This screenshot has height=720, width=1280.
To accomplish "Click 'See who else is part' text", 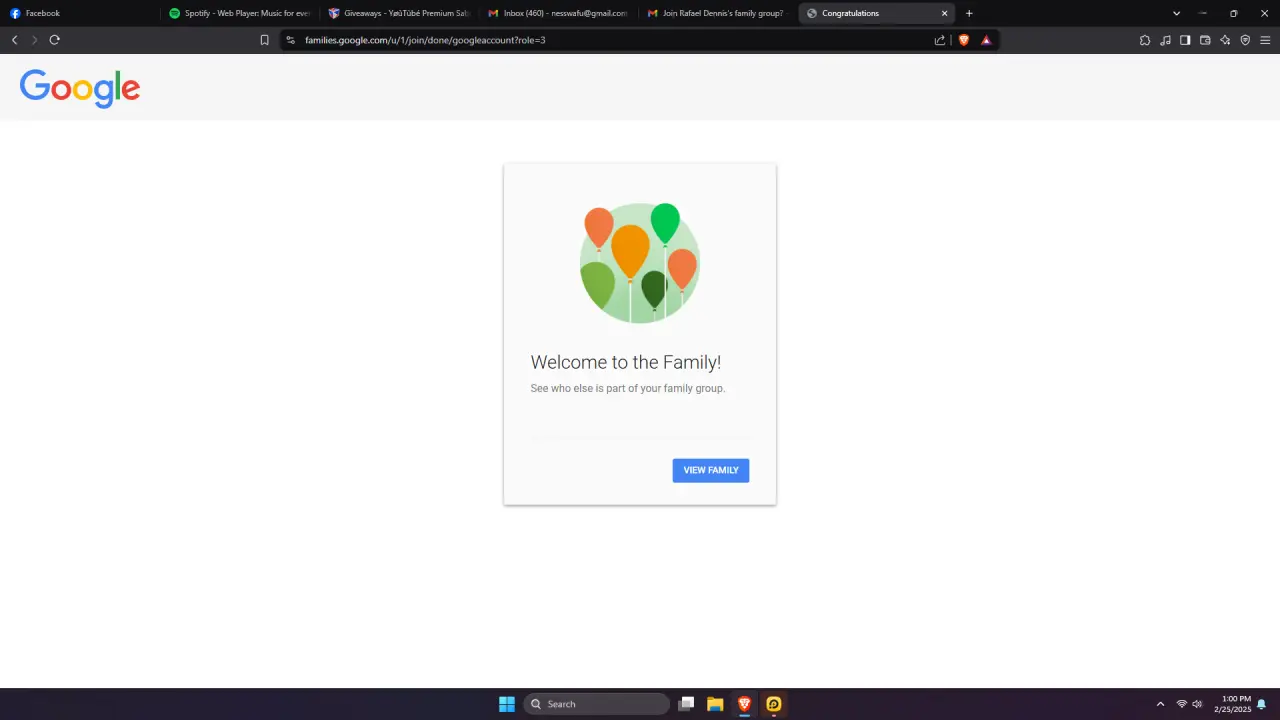I will pyautogui.click(x=627, y=388).
